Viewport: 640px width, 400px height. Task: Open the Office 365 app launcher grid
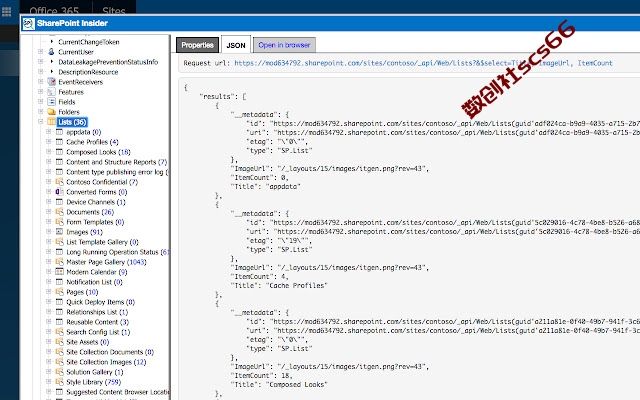tap(7, 11)
